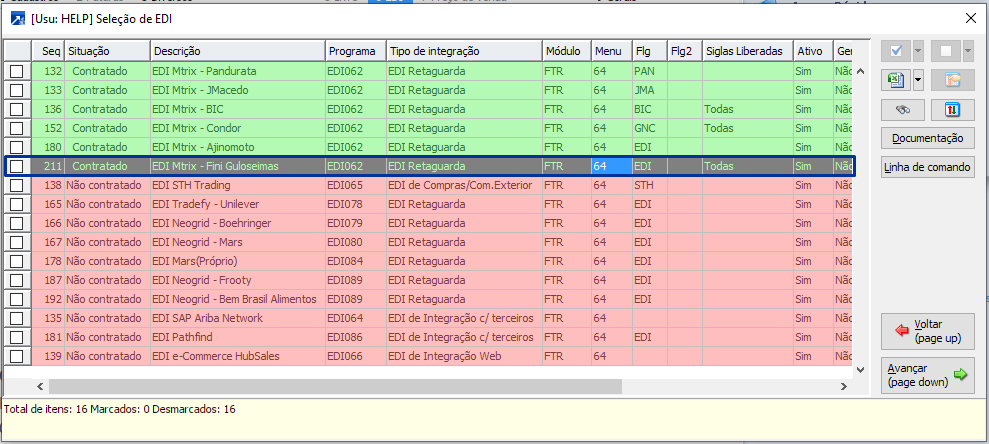Tick checkbox for EDI Tradefy - Unilever
This screenshot has width=989, height=444.
(x=17, y=204)
